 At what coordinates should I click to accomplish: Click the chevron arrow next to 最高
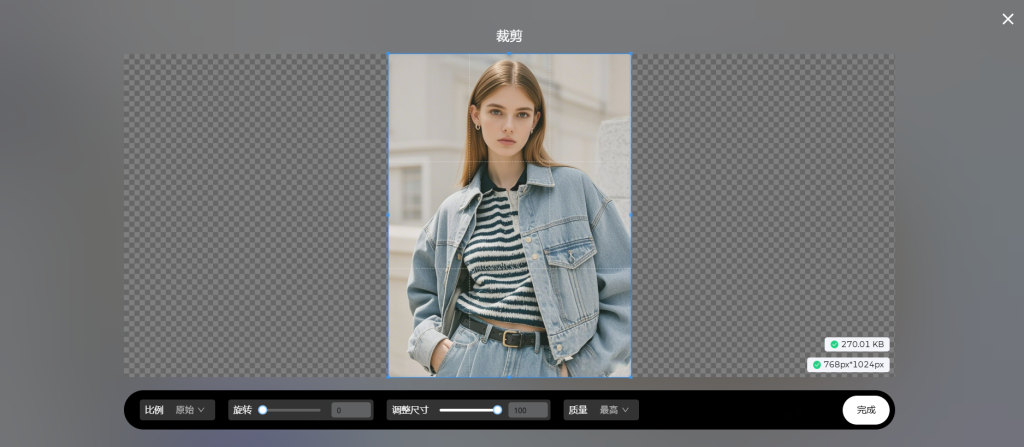626,410
